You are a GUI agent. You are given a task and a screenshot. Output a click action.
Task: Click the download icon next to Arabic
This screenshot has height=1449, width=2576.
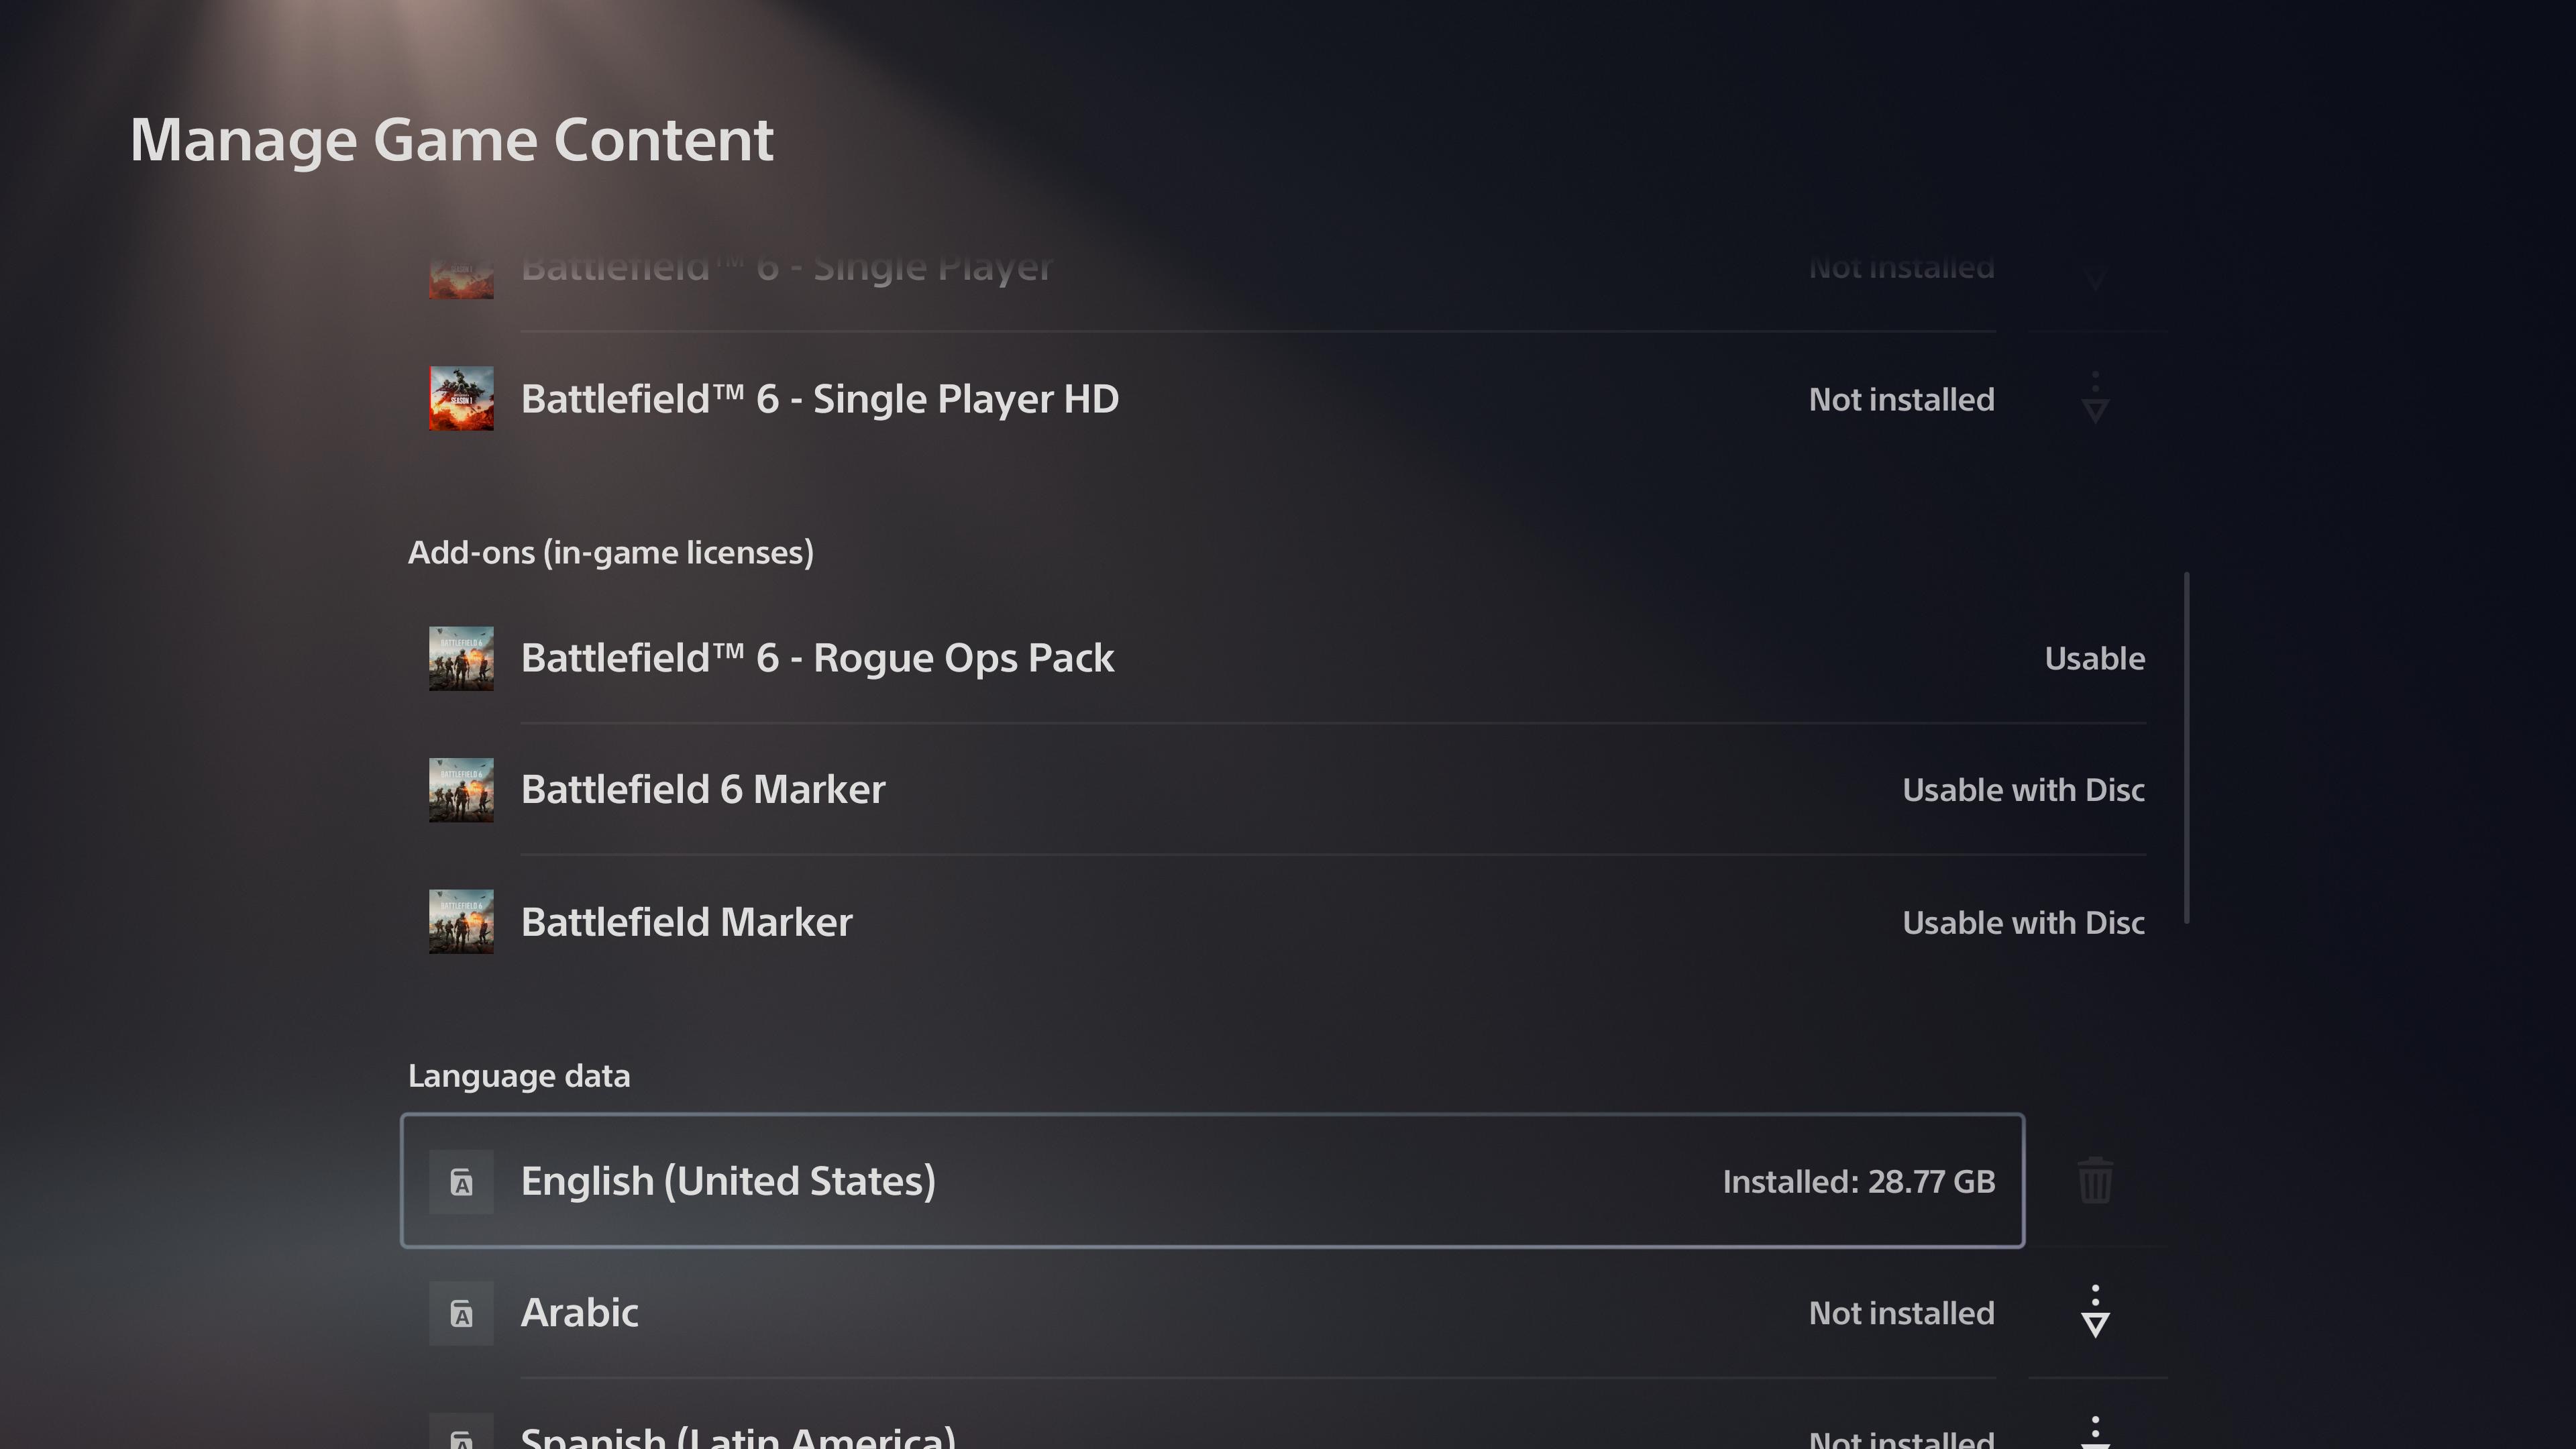click(2094, 1312)
